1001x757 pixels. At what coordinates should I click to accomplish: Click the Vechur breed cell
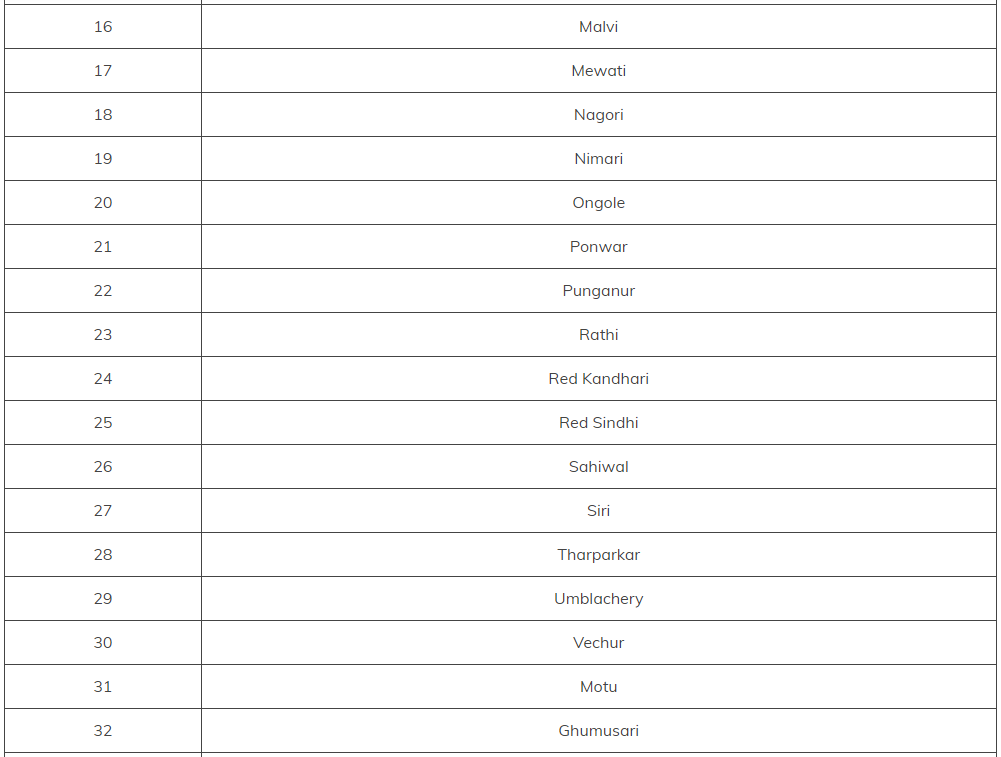(598, 643)
